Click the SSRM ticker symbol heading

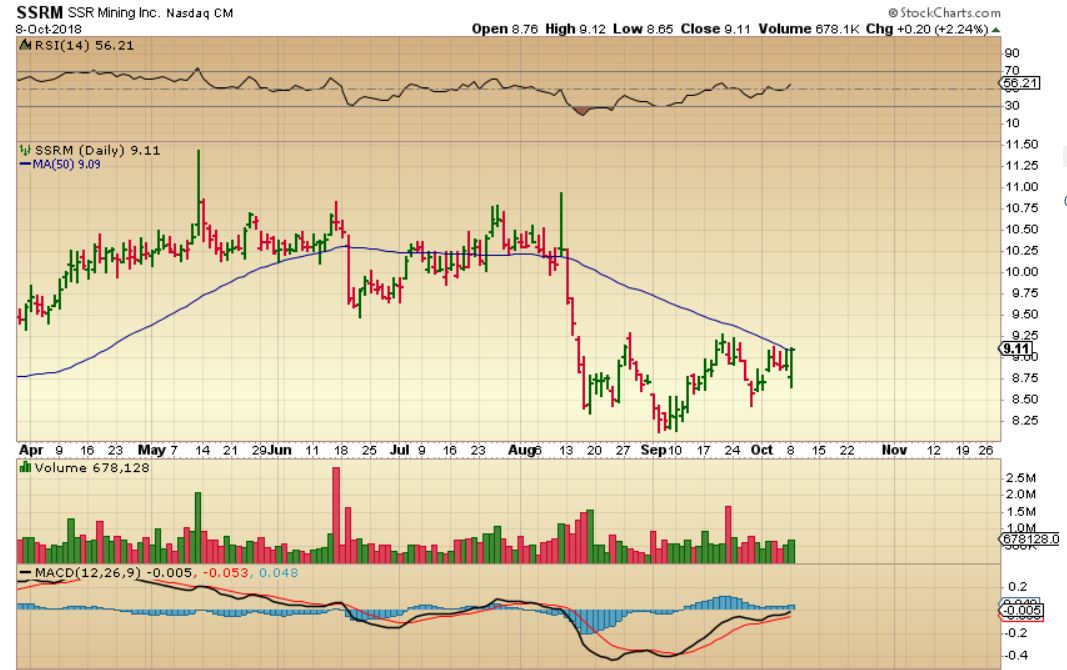click(x=39, y=12)
